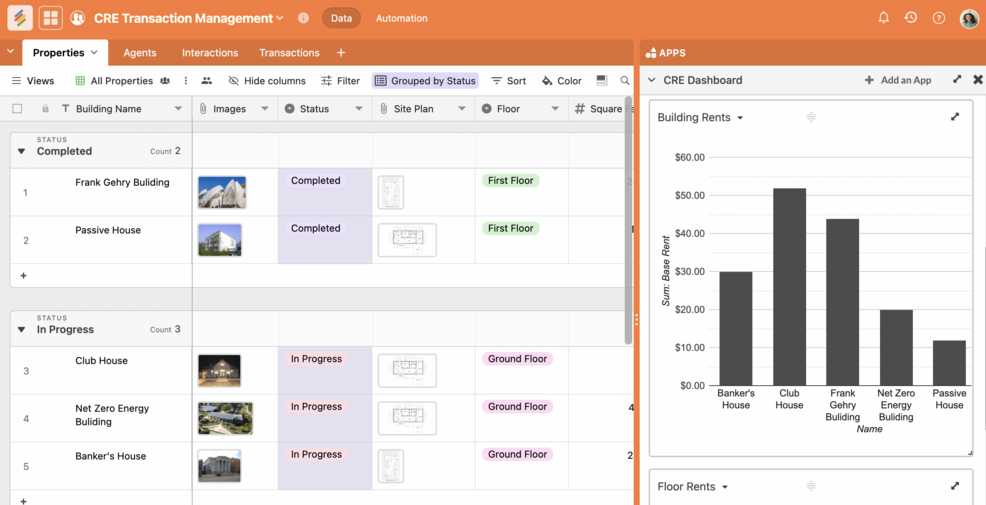The height and width of the screenshot is (505, 986).
Task: Toggle Hide columns option
Action: 267,81
